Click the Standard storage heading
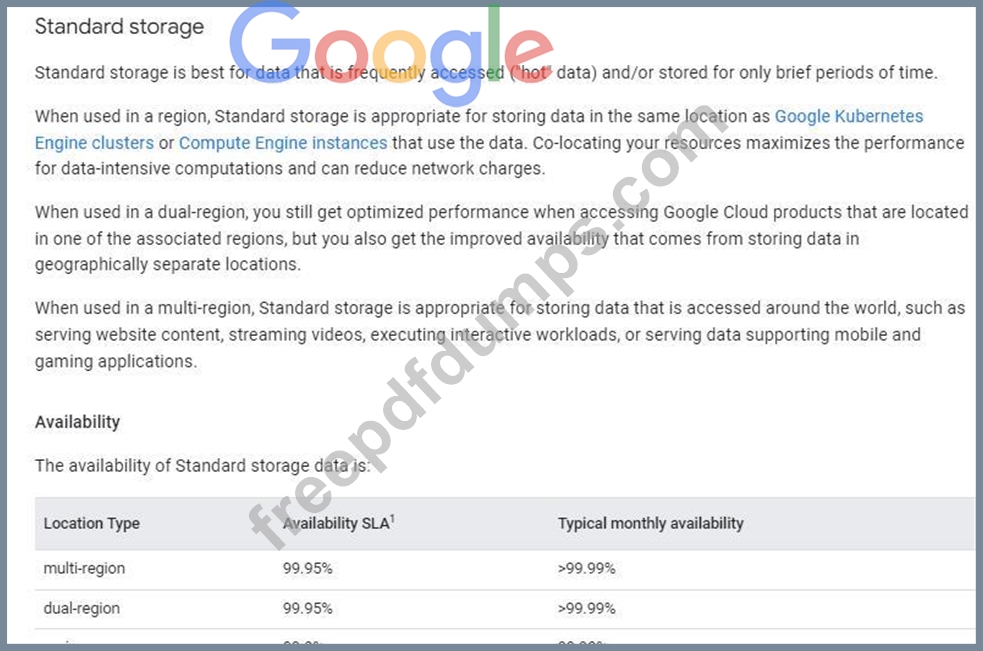Image resolution: width=983 pixels, height=651 pixels. [119, 27]
